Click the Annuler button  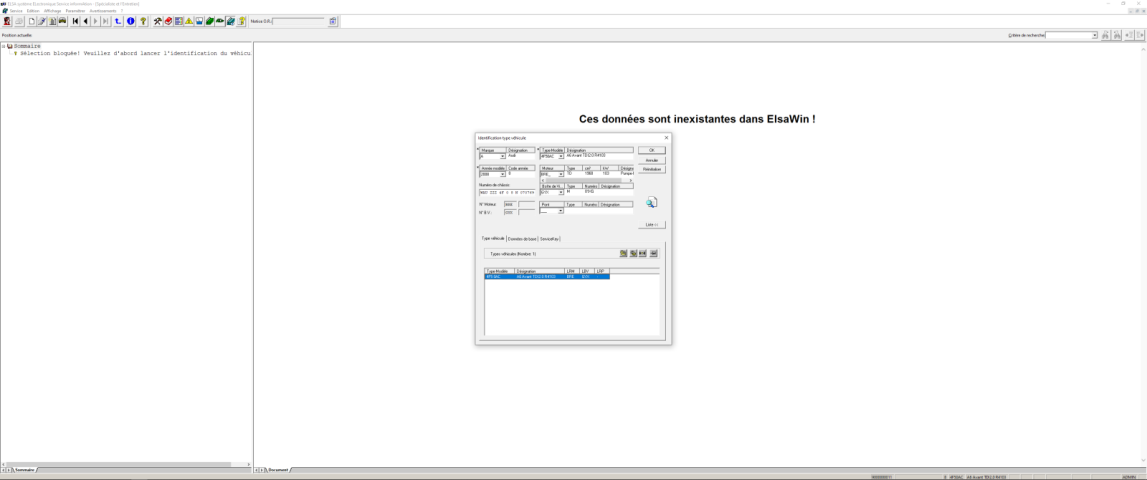652,160
